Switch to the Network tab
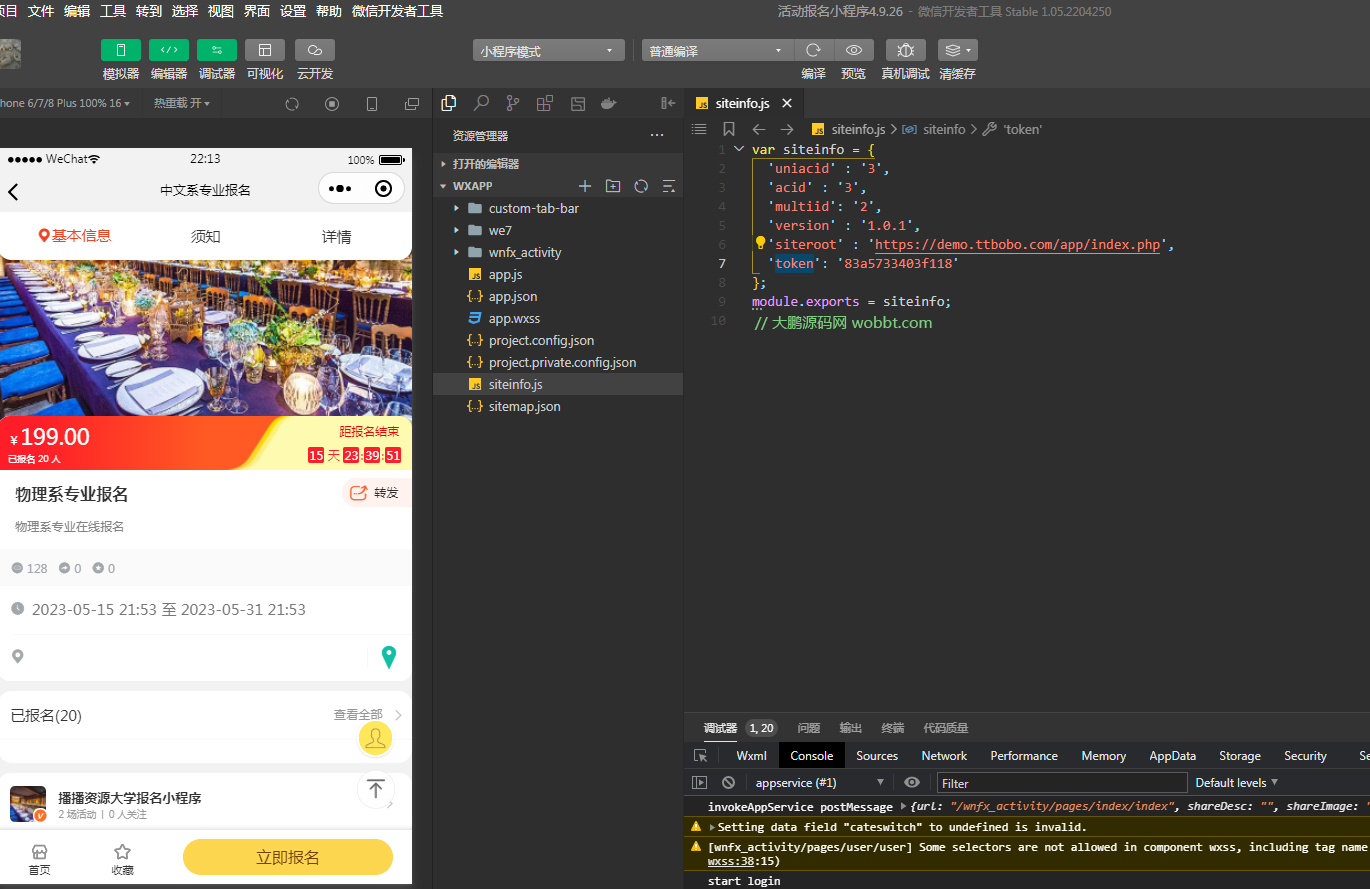The height and width of the screenshot is (889, 1370). click(x=943, y=755)
